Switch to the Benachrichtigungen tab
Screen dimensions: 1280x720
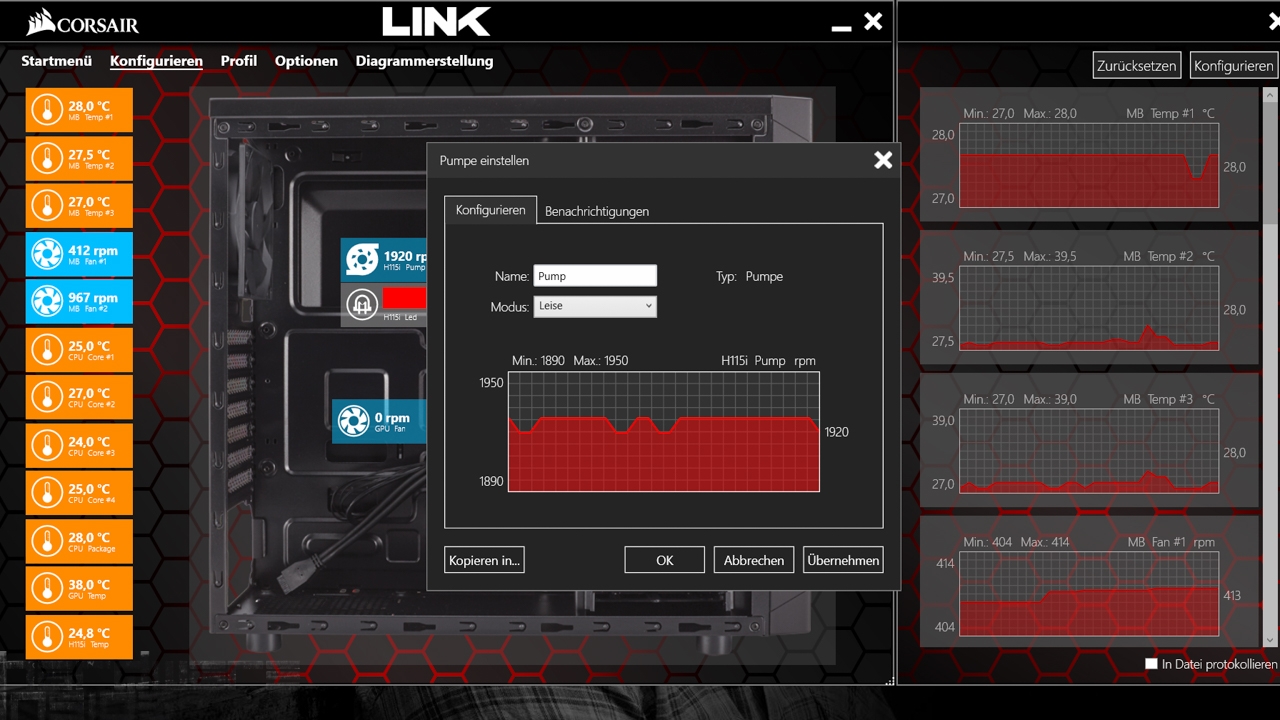(597, 211)
